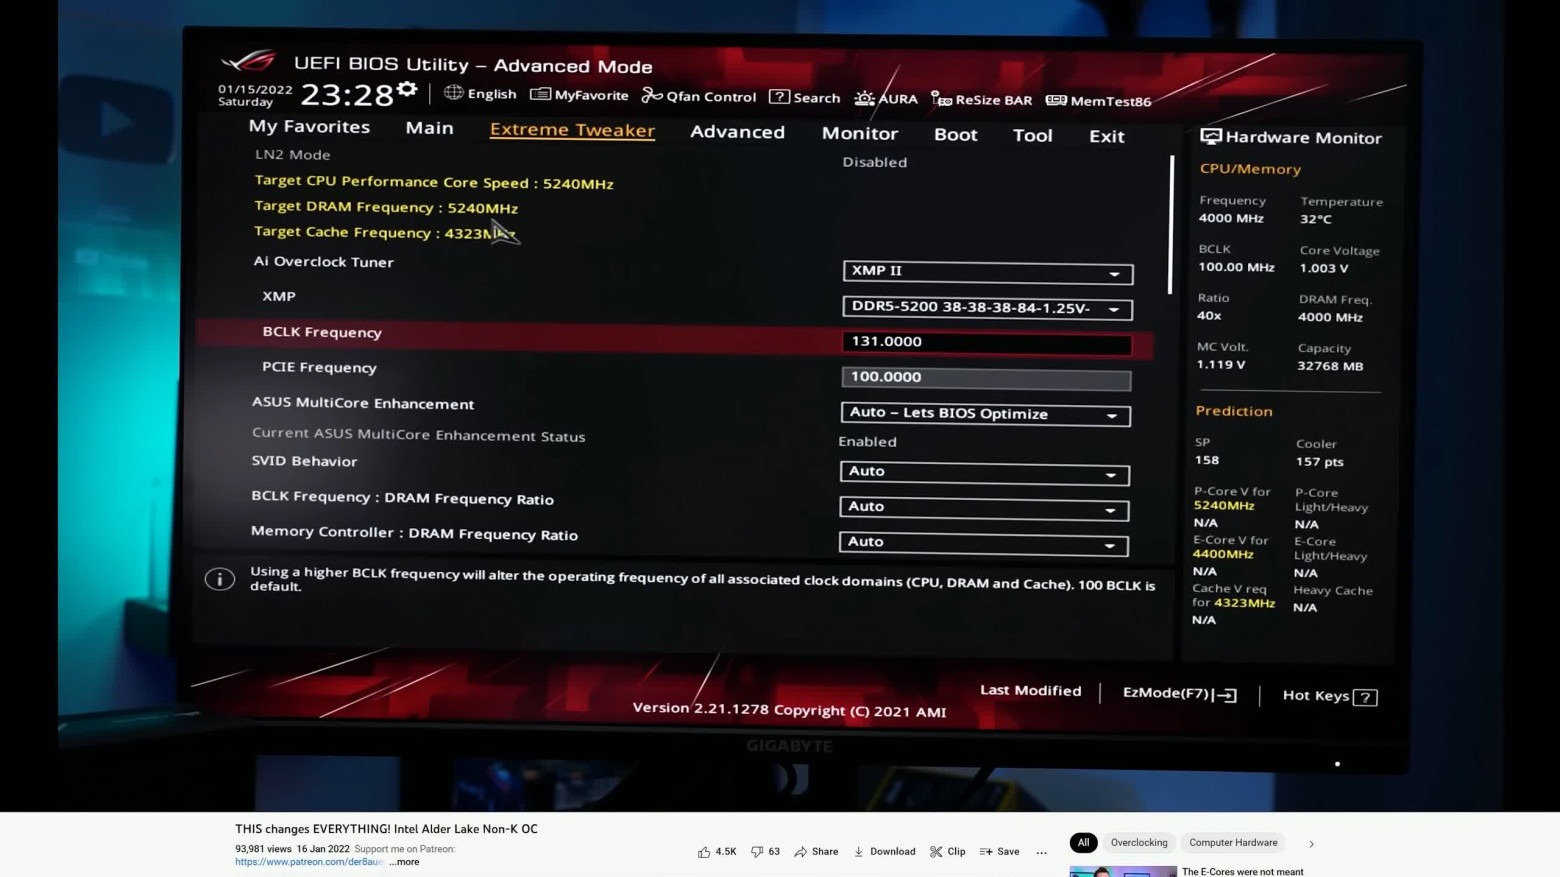Open date and time settings gear
Screen dimensions: 1560x877
[406, 89]
